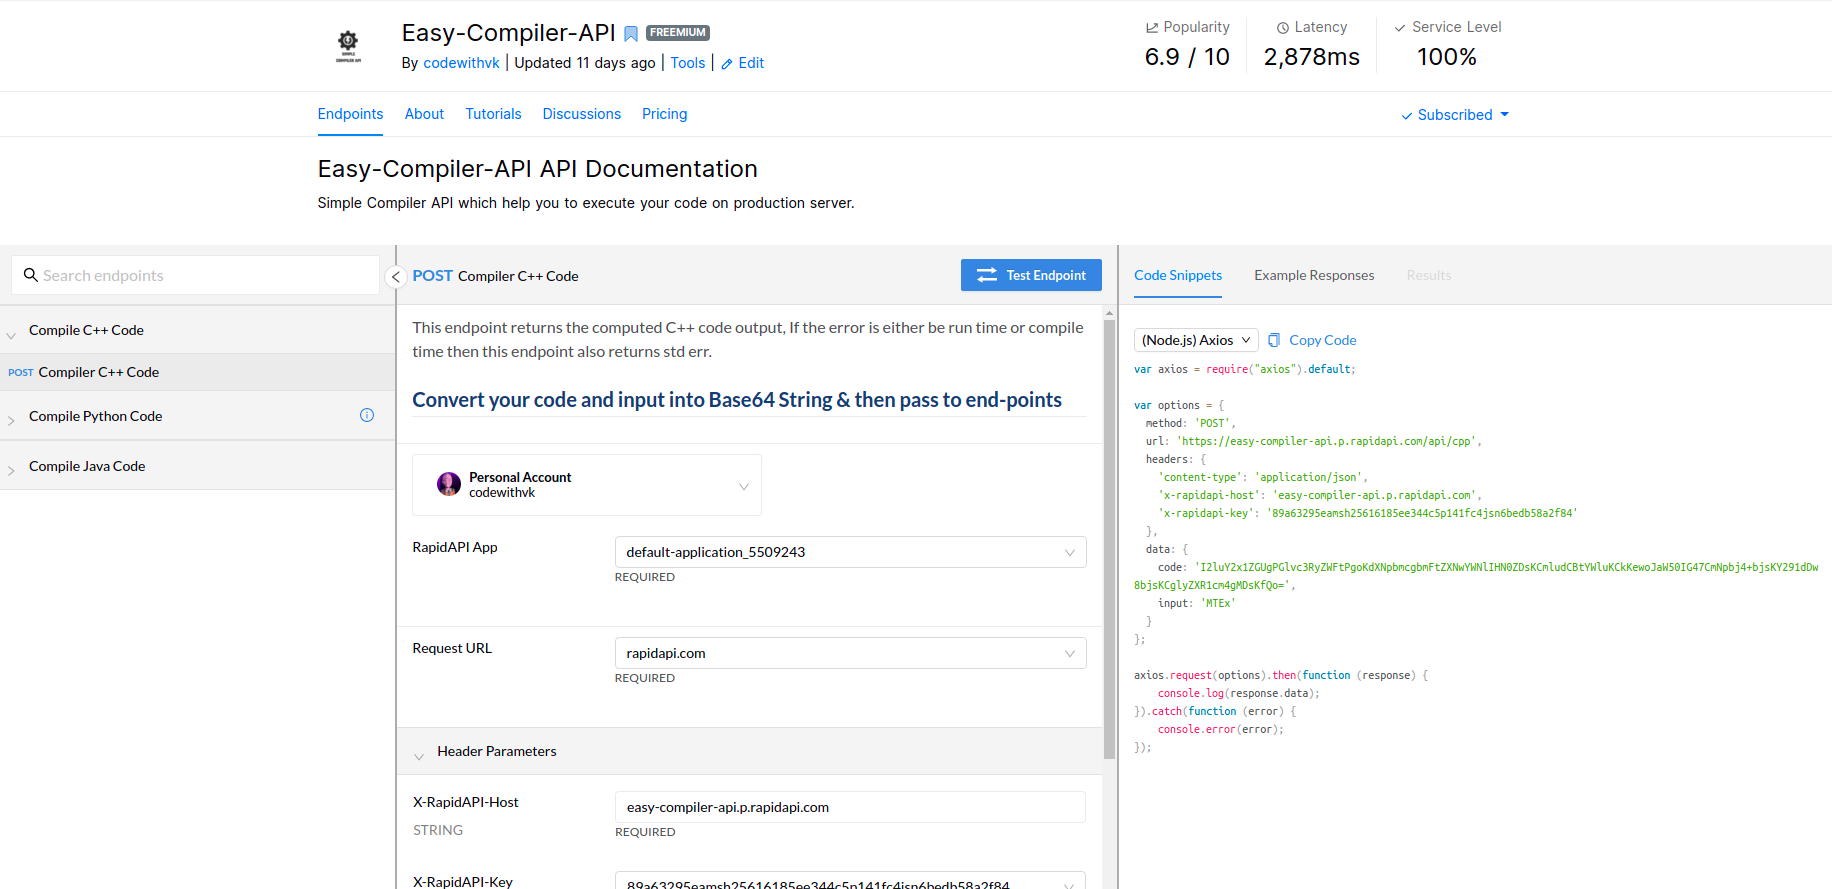Open the X-RapidAPI-Key dropdown
Viewport: 1832px width, 889px height.
coord(850,881)
